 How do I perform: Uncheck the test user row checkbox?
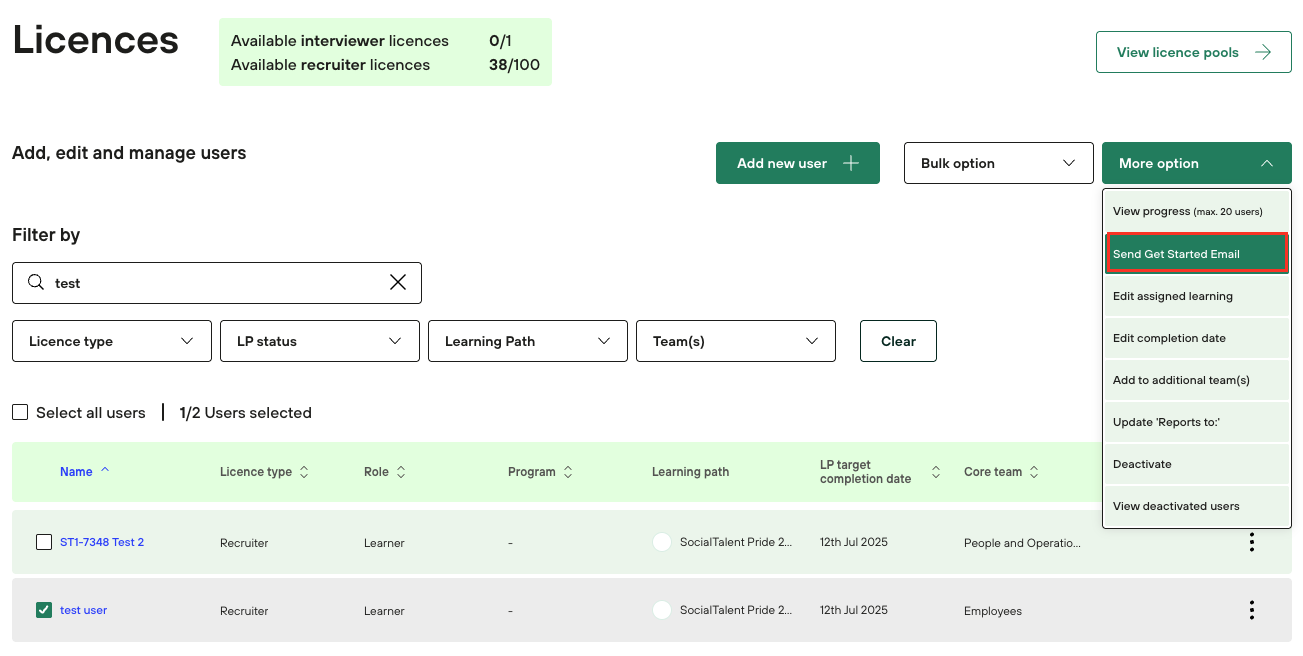pyautogui.click(x=44, y=610)
